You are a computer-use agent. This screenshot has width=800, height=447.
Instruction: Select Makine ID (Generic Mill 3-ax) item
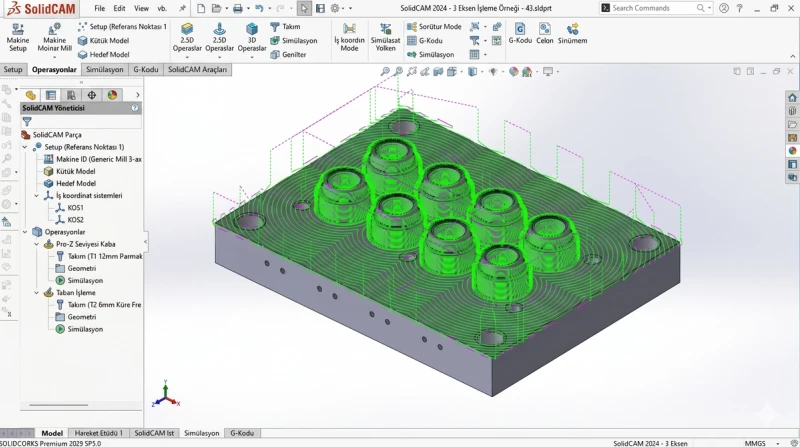(x=93, y=159)
